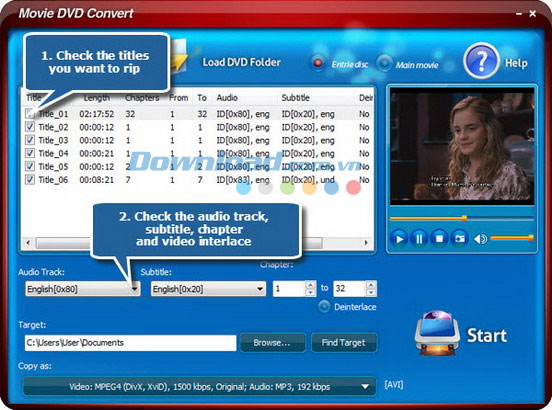Open the Subtitle English[0x20] dropdown

(208, 289)
